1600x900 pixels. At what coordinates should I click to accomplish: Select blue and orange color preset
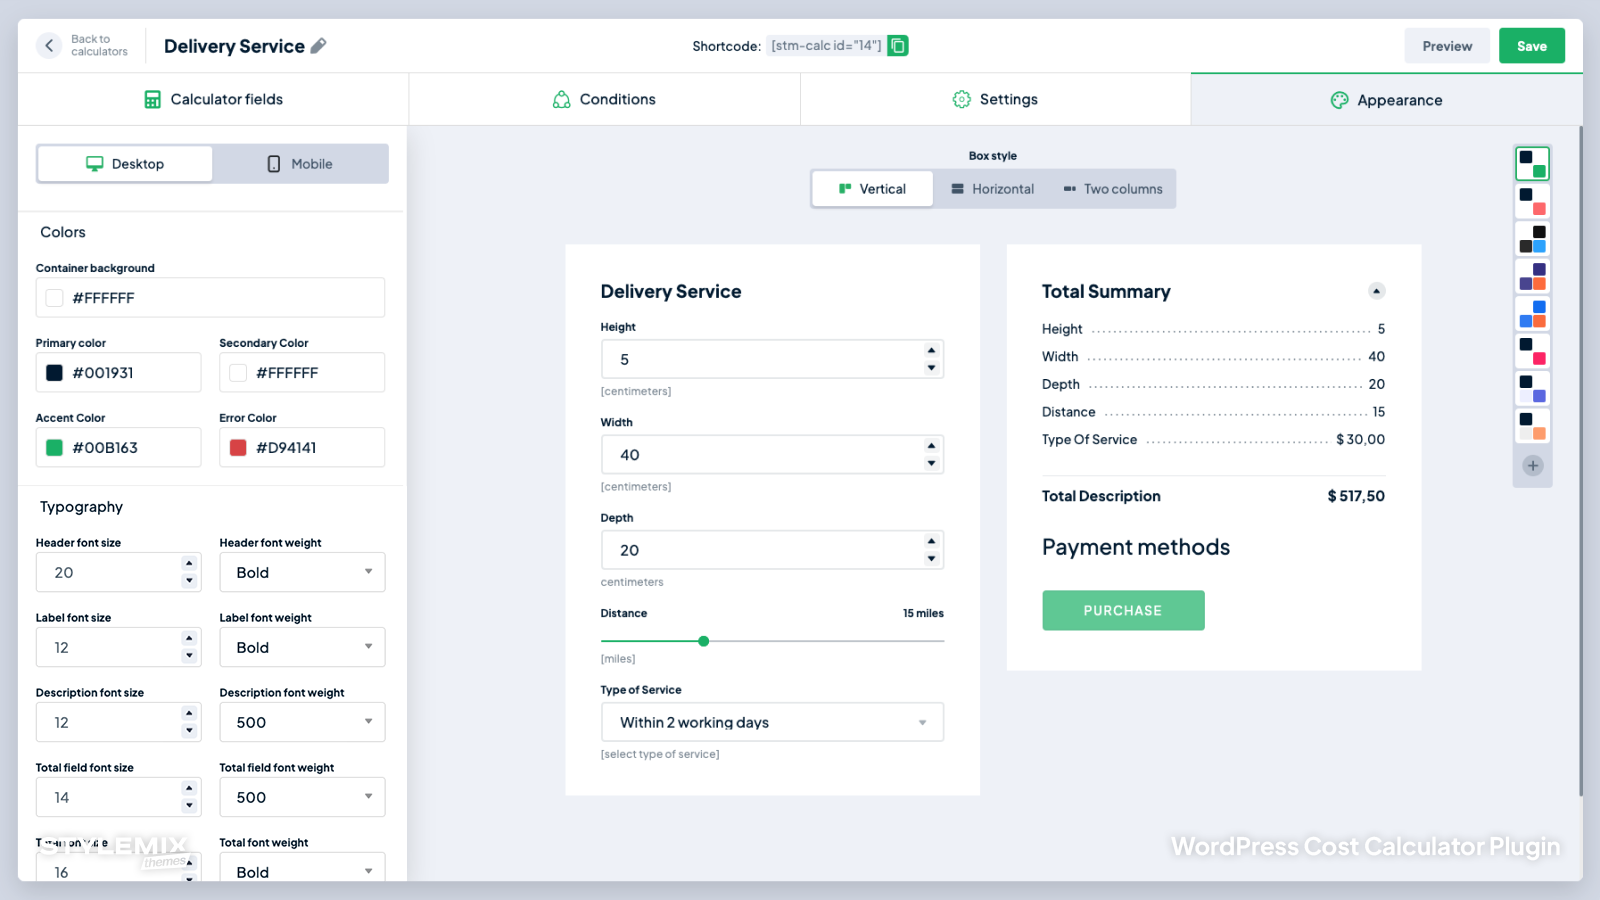[x=1532, y=314]
